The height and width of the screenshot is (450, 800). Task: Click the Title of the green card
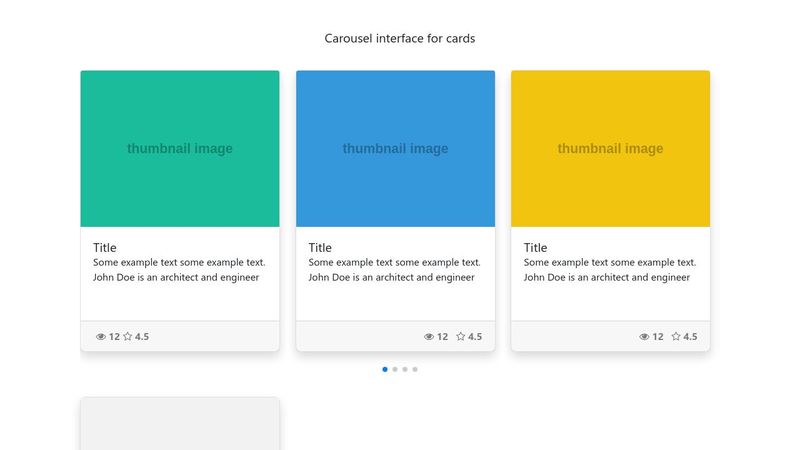tap(105, 247)
